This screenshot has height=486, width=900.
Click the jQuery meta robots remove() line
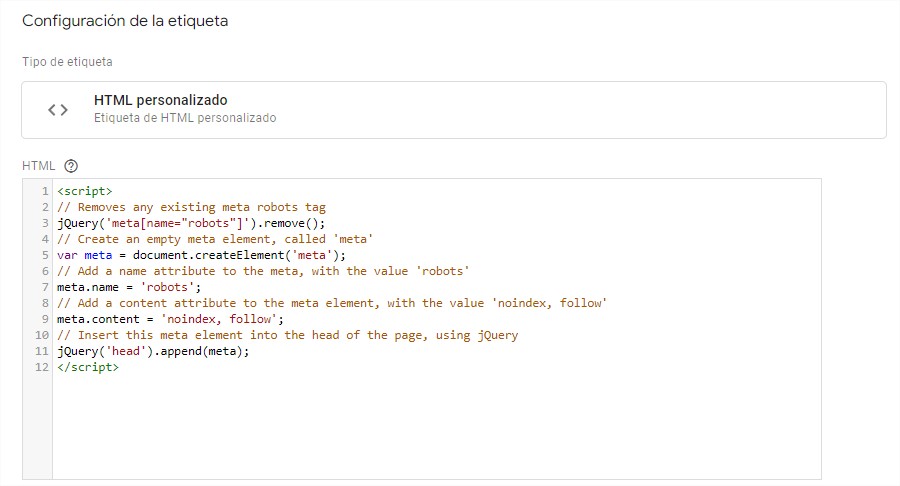coord(191,223)
